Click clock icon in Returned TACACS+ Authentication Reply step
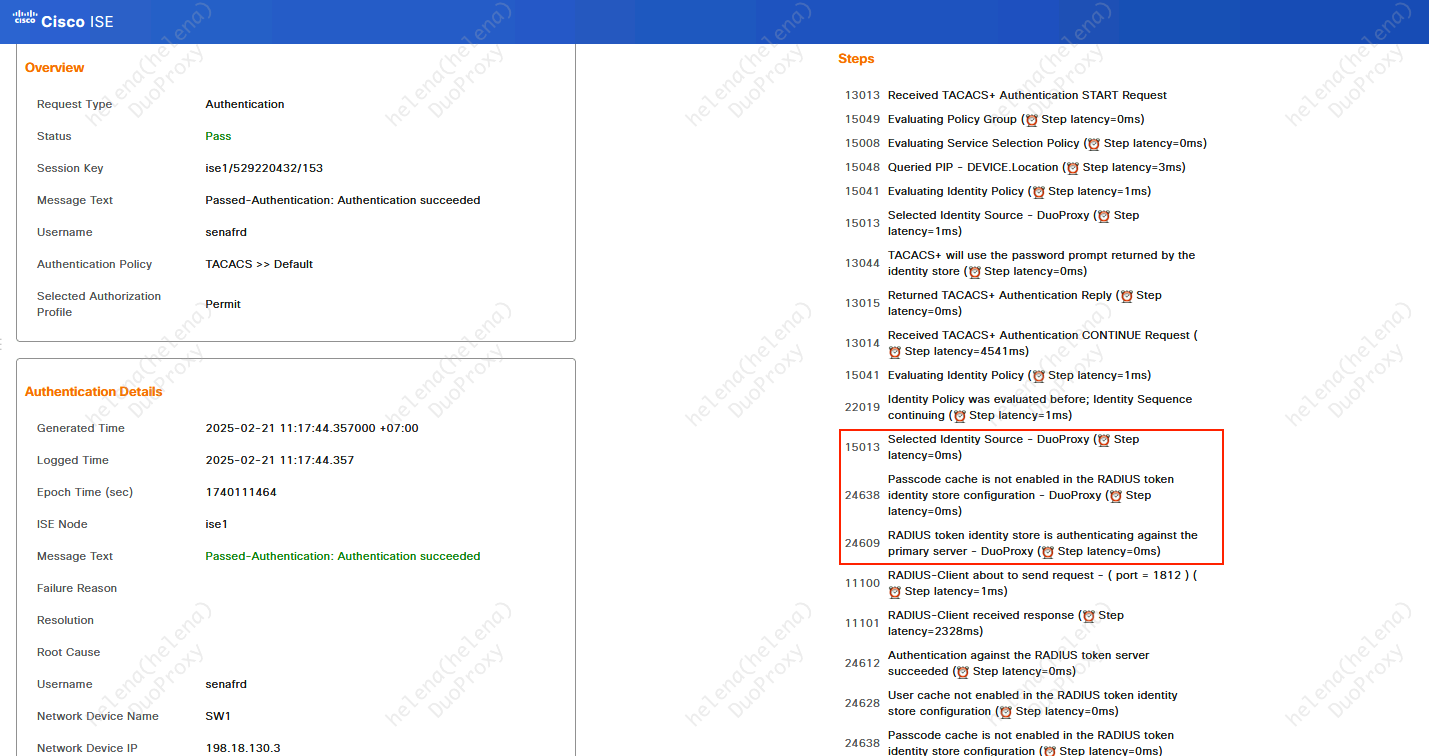 (1126, 296)
